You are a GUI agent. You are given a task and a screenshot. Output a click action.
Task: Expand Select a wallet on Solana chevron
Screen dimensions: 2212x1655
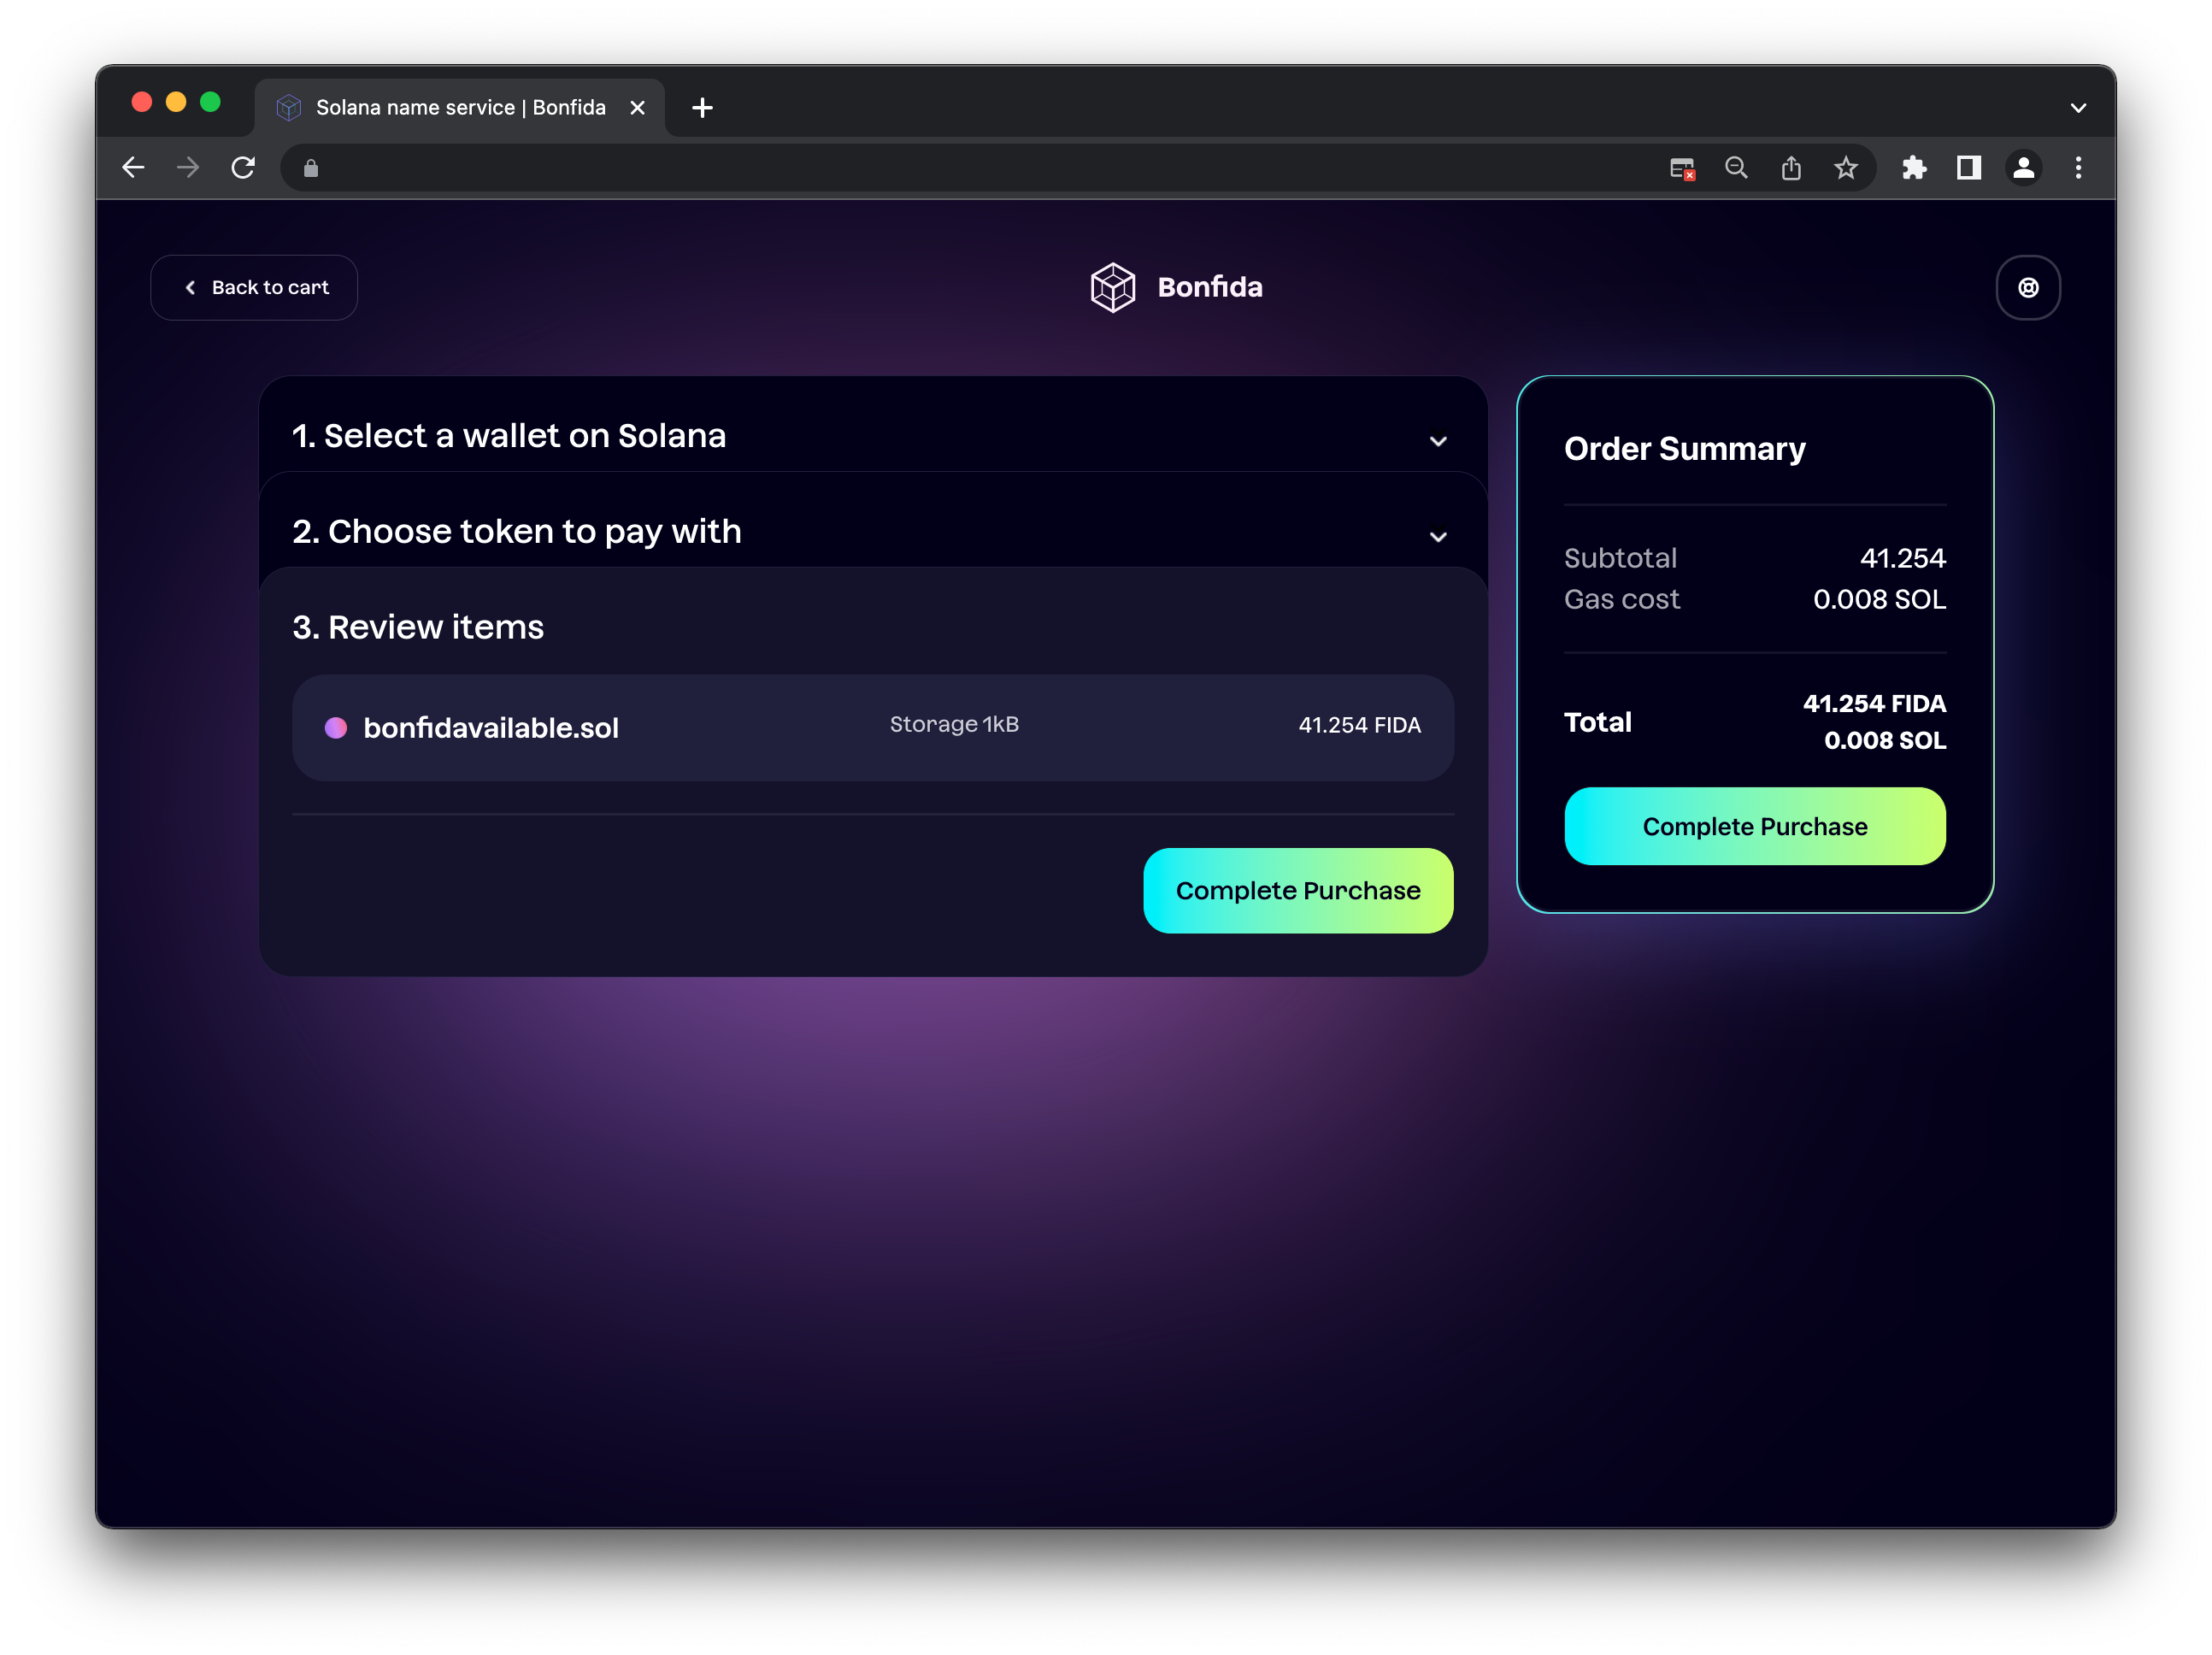pos(1438,441)
